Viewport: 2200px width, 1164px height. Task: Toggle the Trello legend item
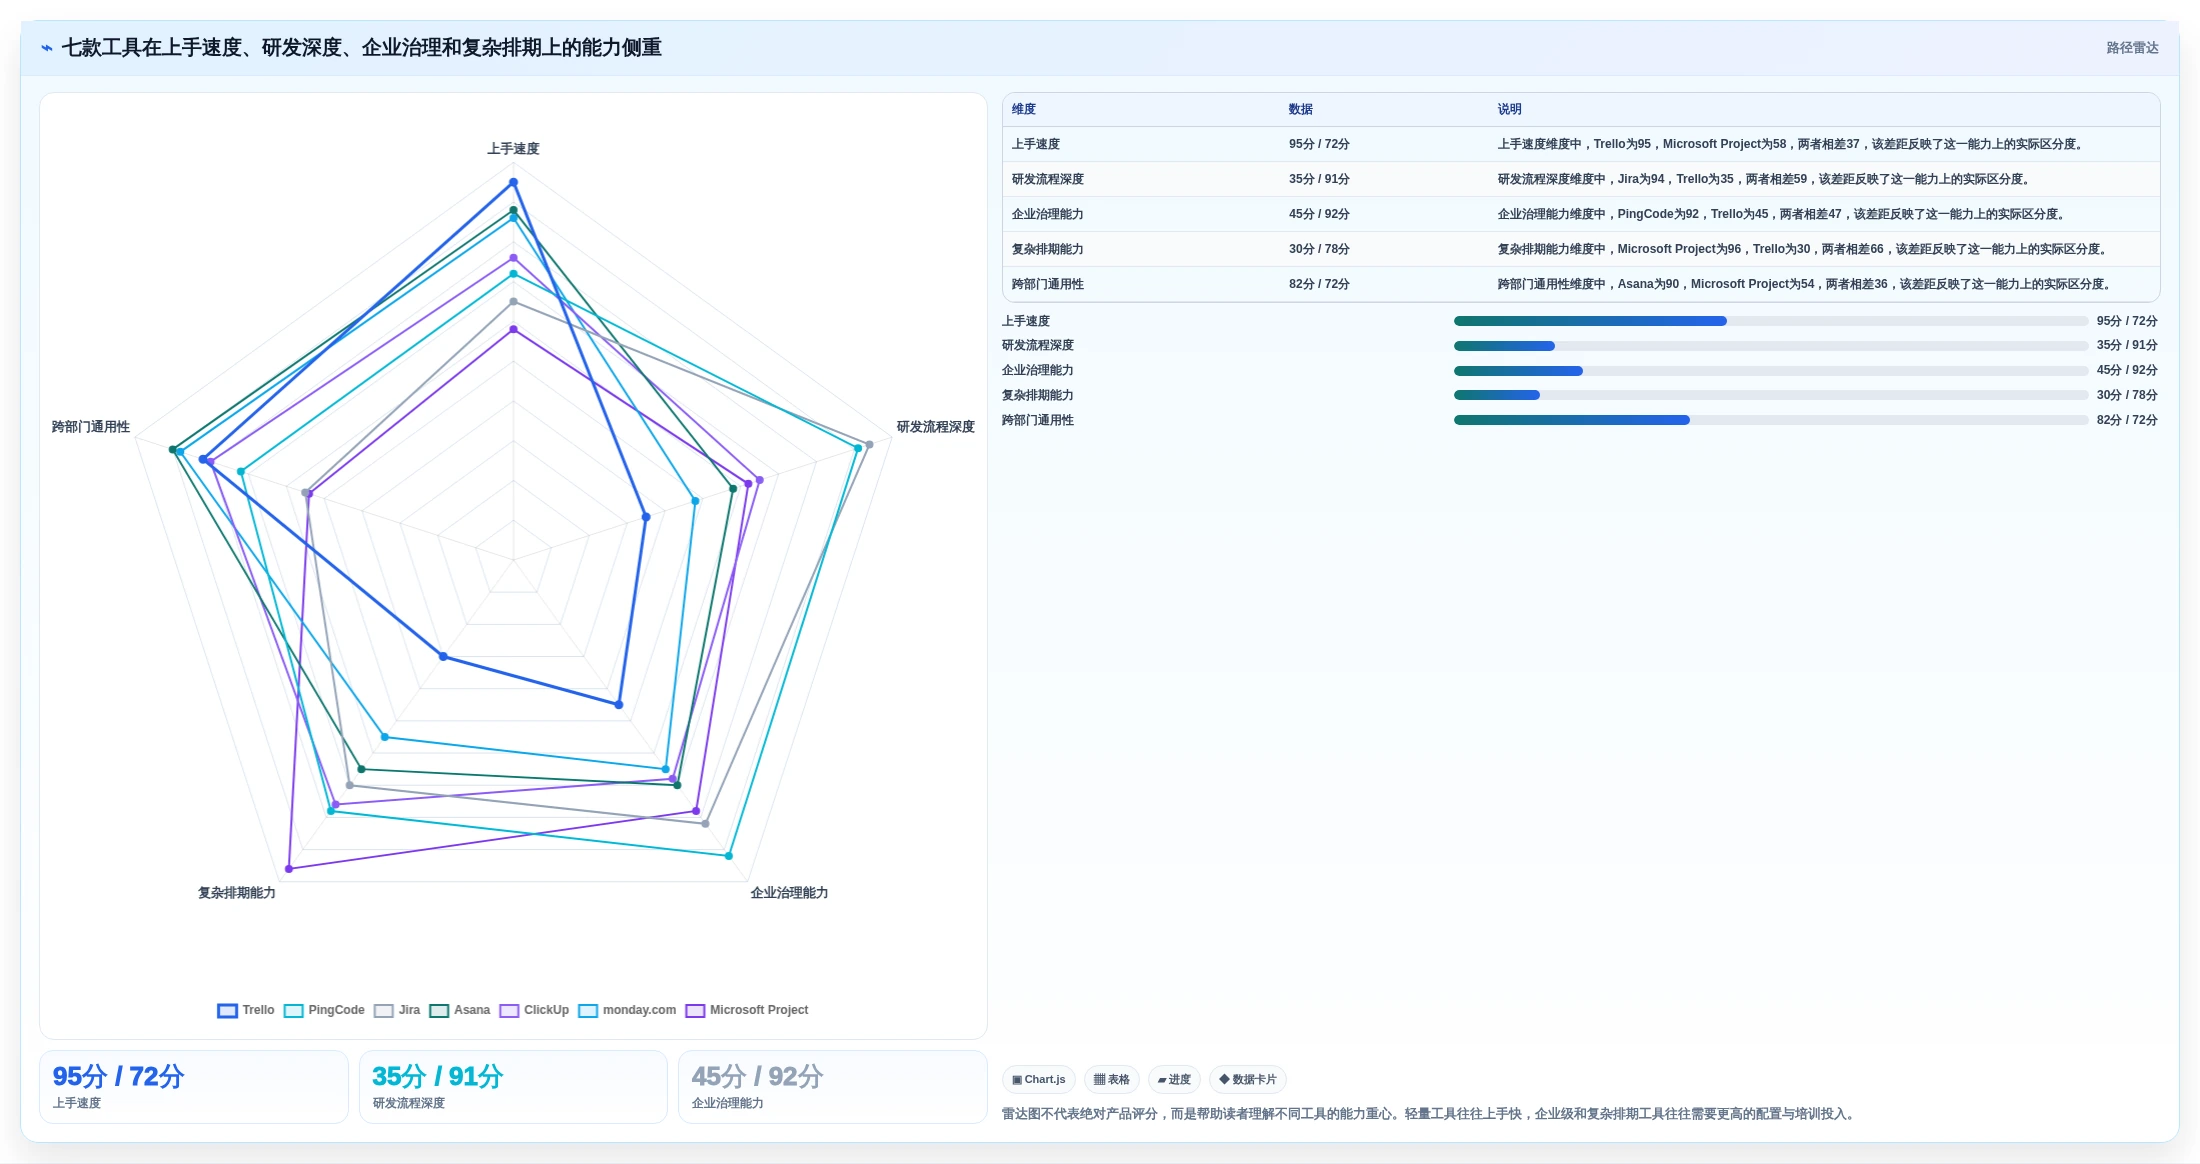246,1010
